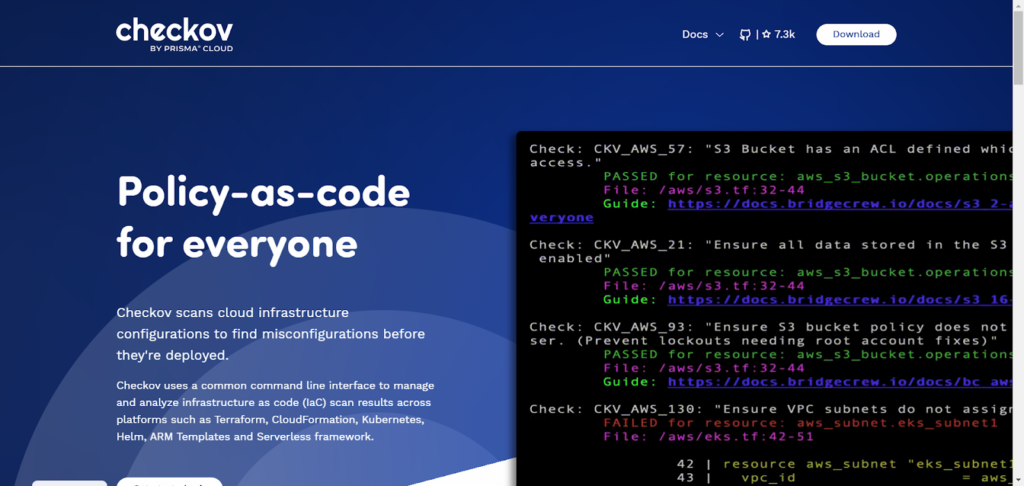Click the Download button
The width and height of the screenshot is (1024, 486).
tap(856, 35)
